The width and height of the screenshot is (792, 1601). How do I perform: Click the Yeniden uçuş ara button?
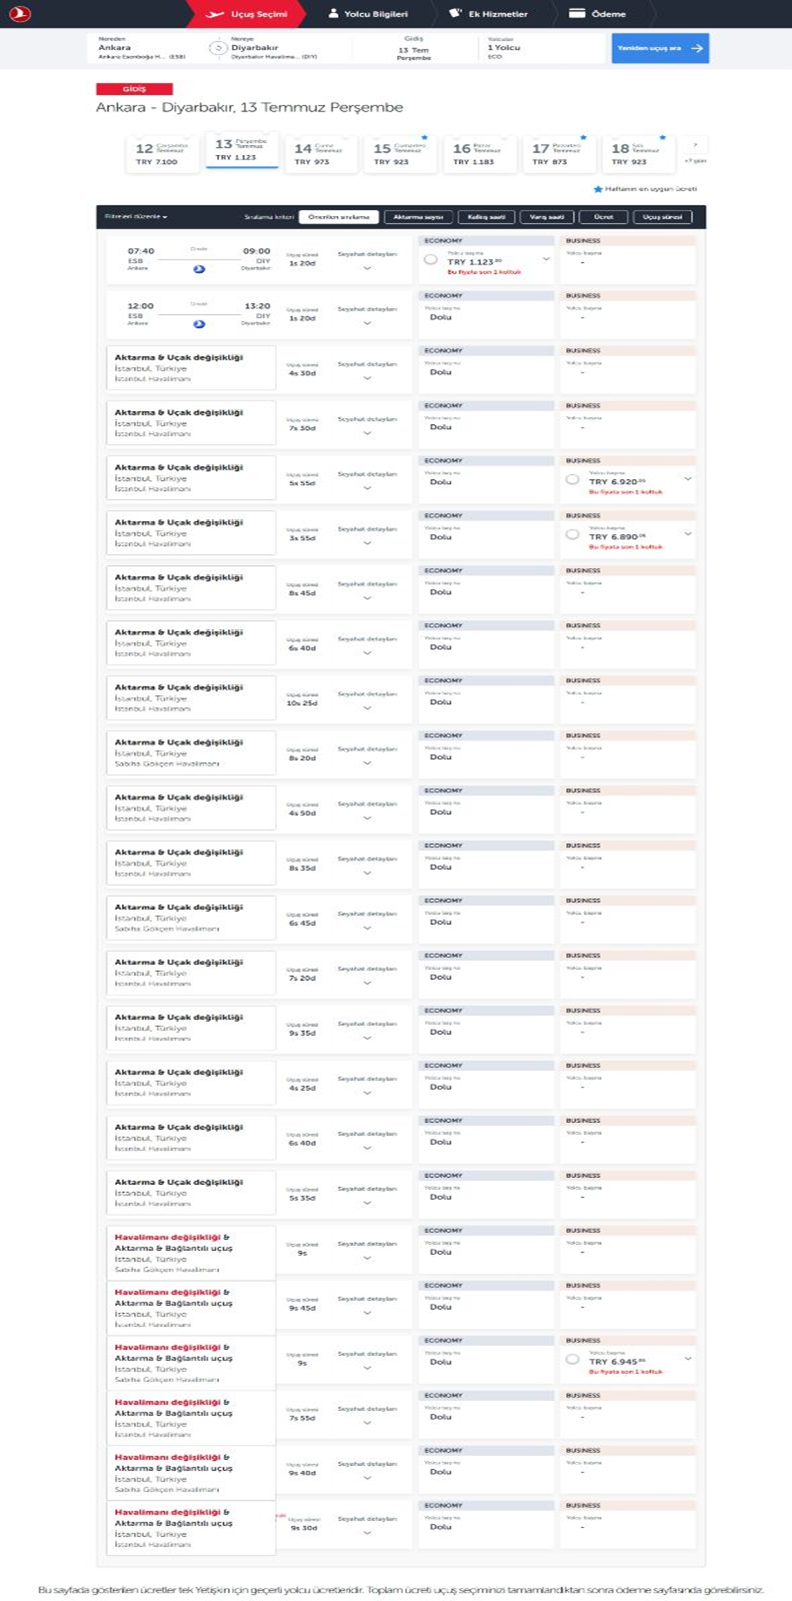pyautogui.click(x=660, y=48)
